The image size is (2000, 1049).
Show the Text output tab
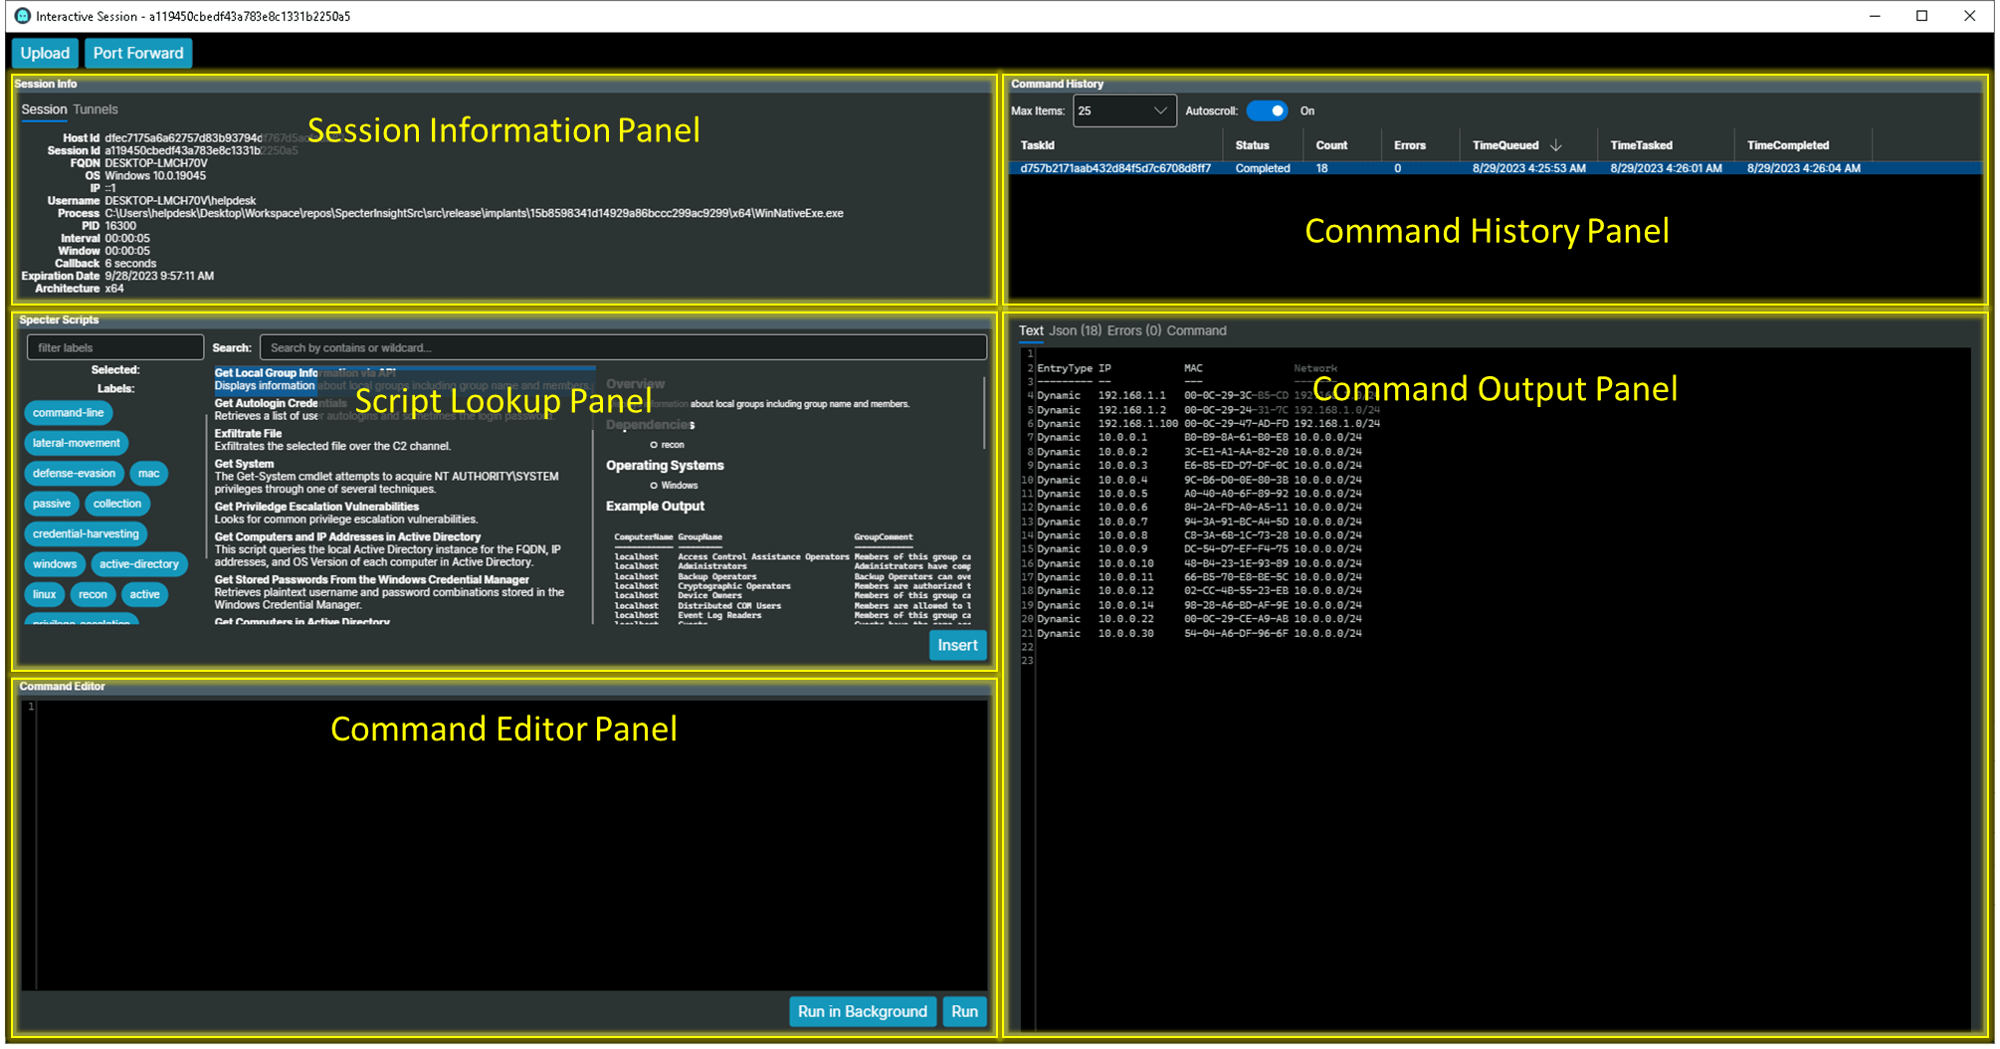click(x=1031, y=331)
